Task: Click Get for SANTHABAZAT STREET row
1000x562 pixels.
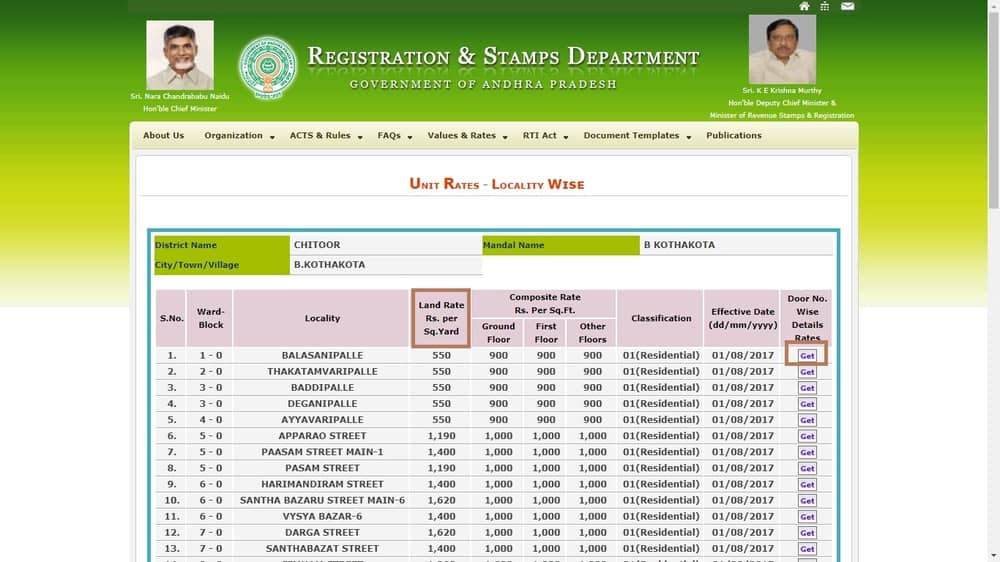Action: 807,549
